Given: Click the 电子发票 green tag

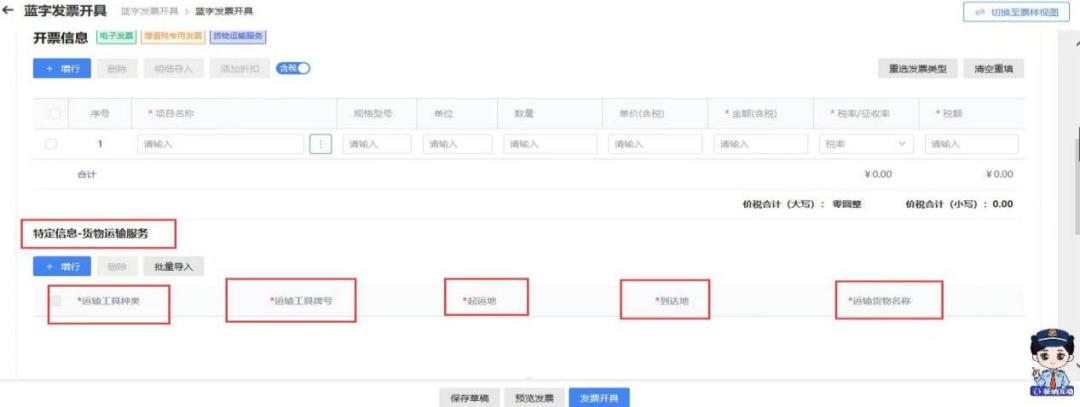Looking at the screenshot, I should click(x=115, y=35).
